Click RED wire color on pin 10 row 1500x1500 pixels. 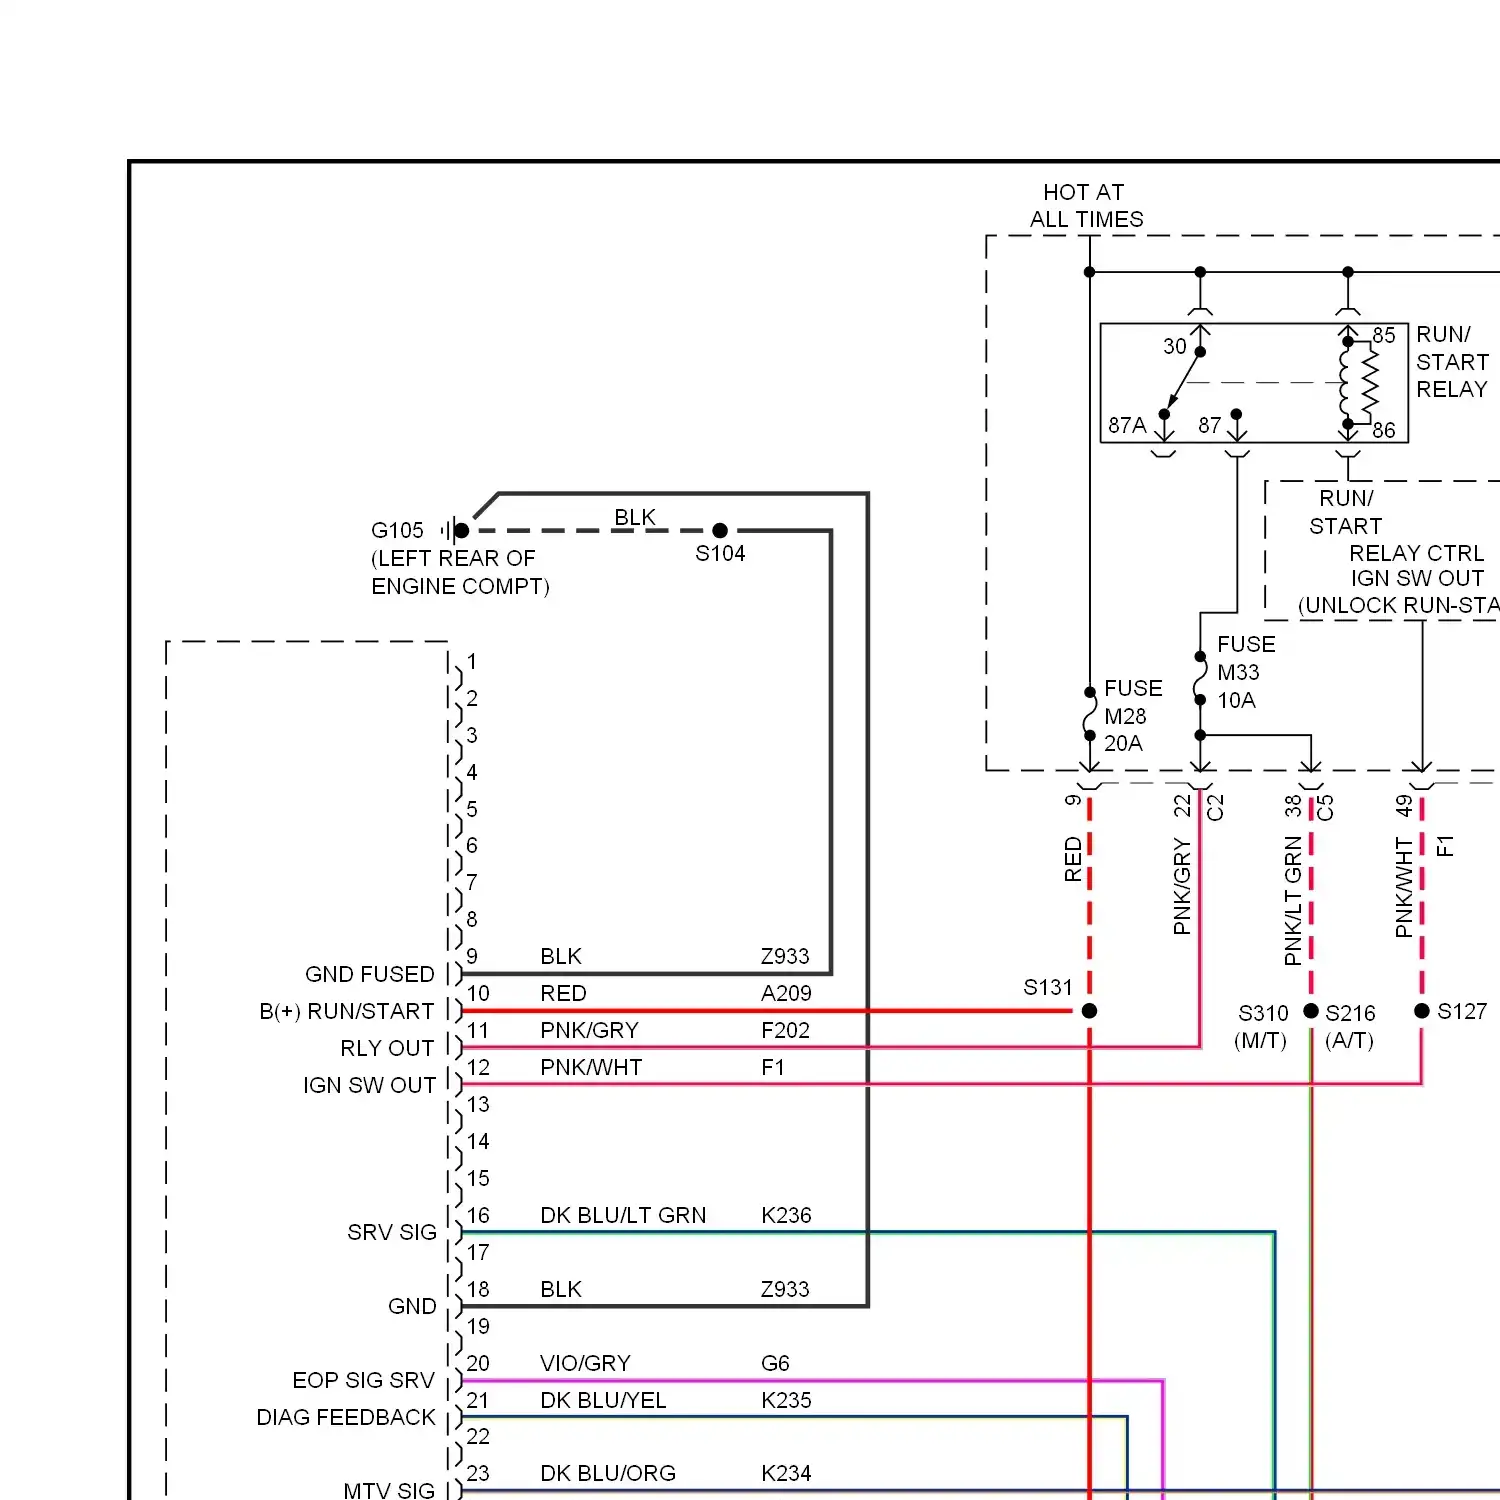click(x=563, y=993)
